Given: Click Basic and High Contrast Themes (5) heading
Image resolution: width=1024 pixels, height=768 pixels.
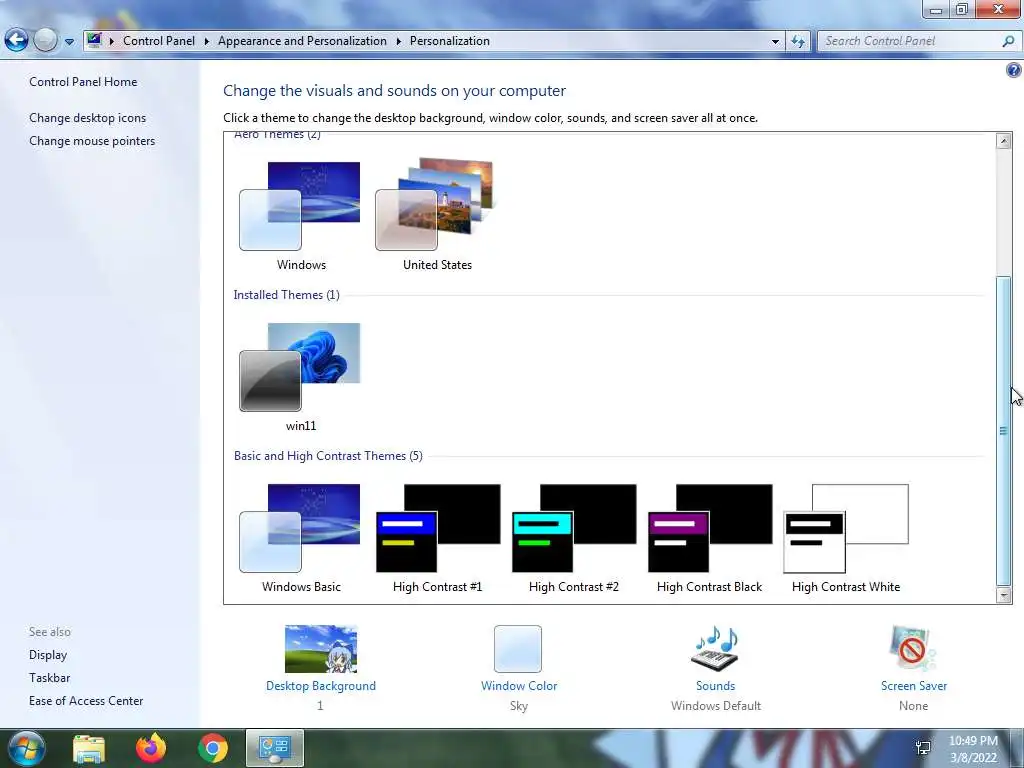Looking at the screenshot, I should pyautogui.click(x=328, y=456).
